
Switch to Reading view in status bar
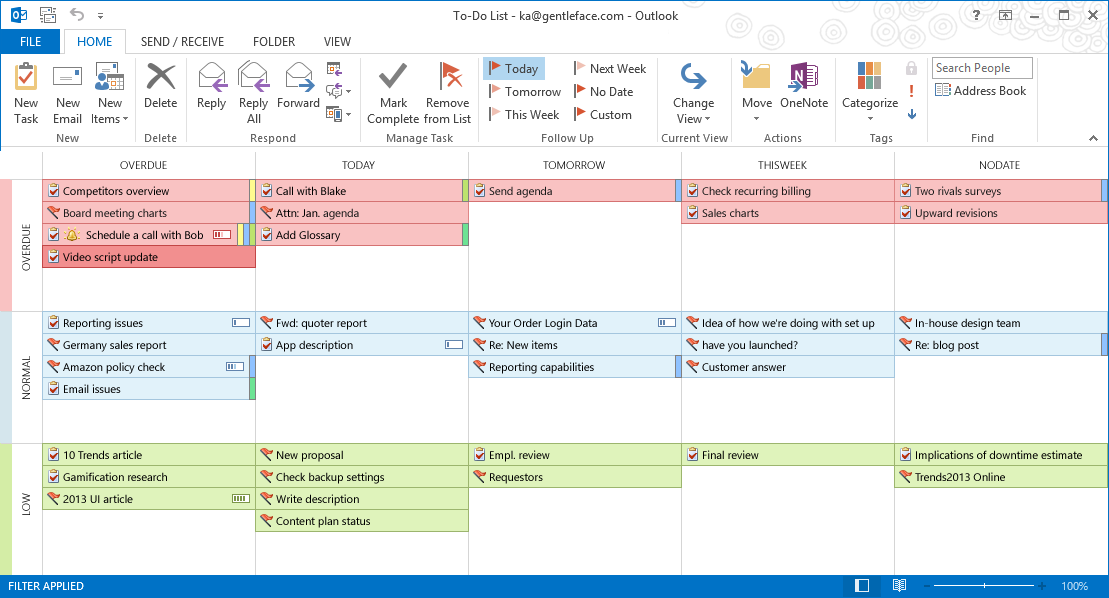pyautogui.click(x=899, y=586)
